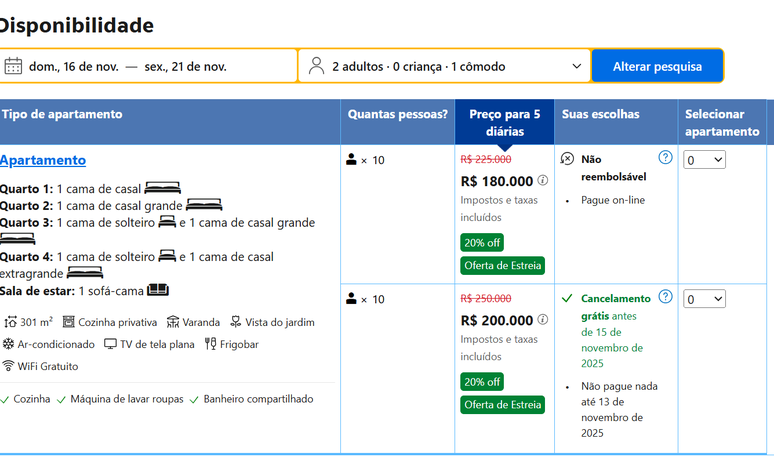Click Preço para 5 diárias column header

[504, 122]
